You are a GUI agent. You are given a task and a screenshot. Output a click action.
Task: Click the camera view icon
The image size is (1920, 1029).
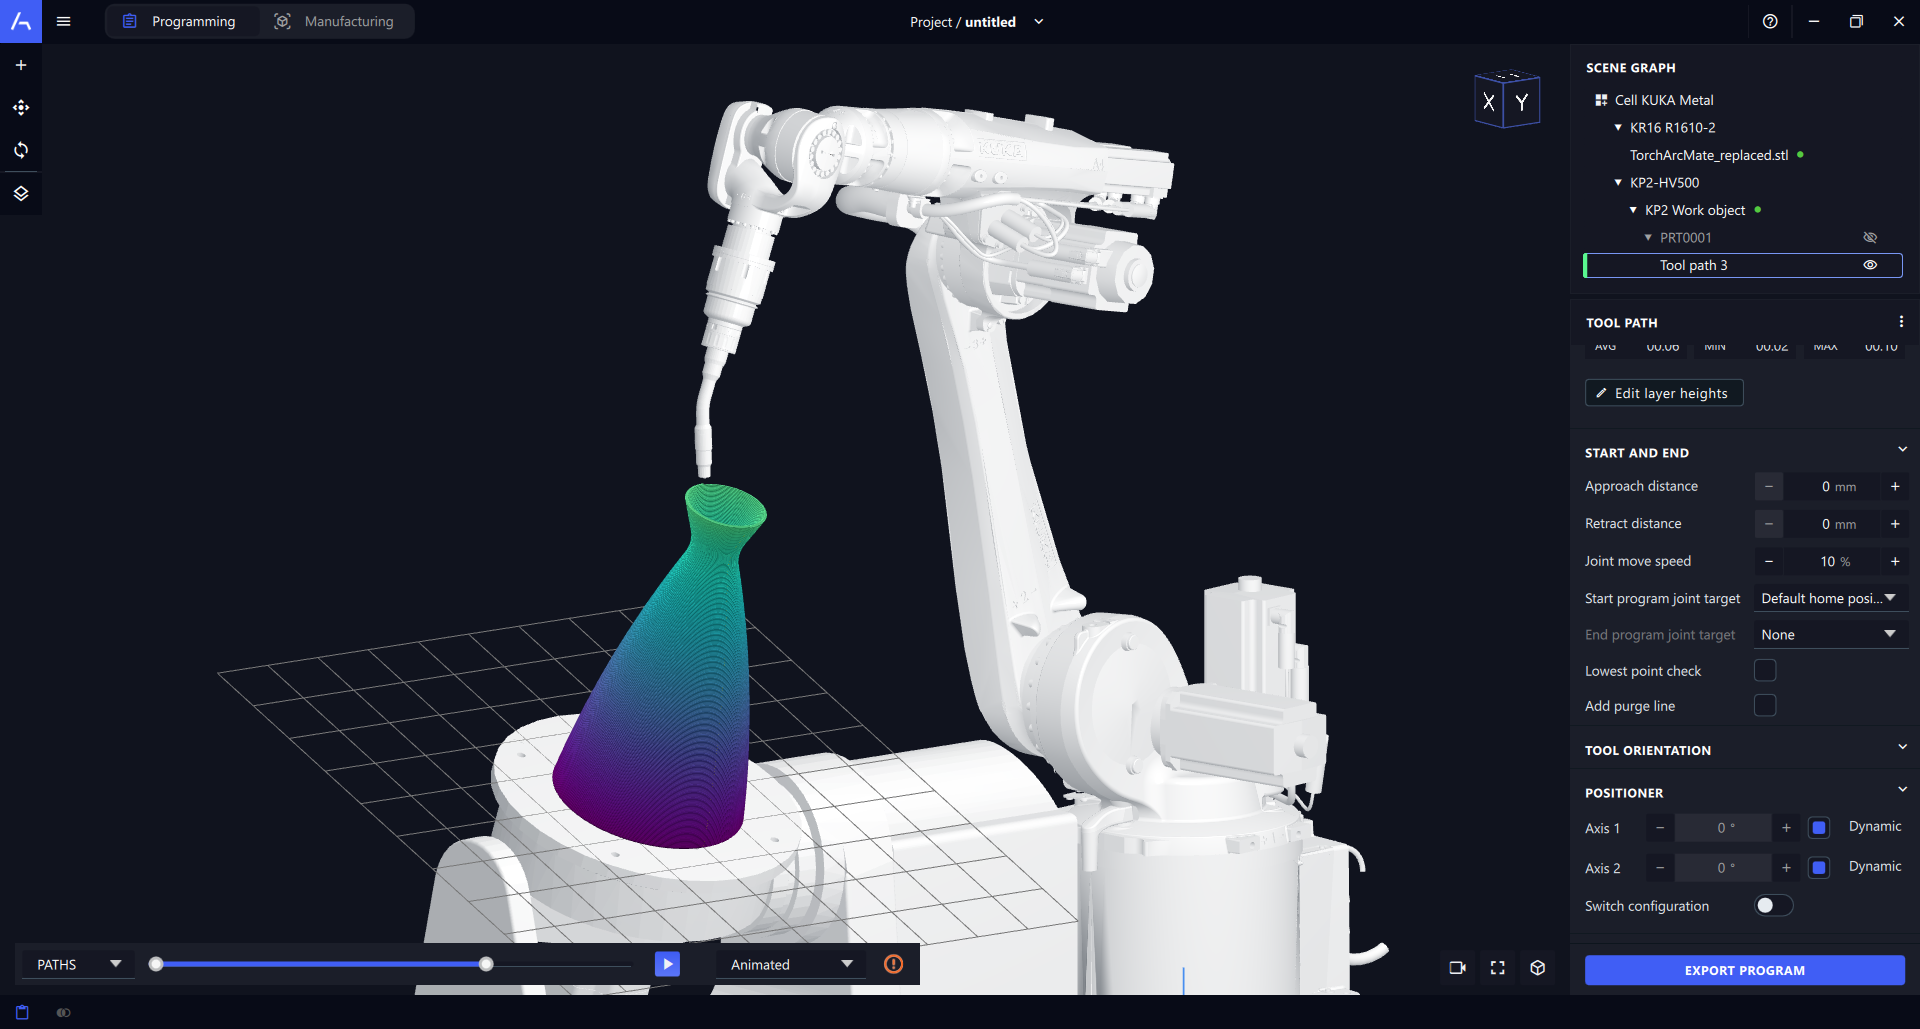(x=1457, y=967)
